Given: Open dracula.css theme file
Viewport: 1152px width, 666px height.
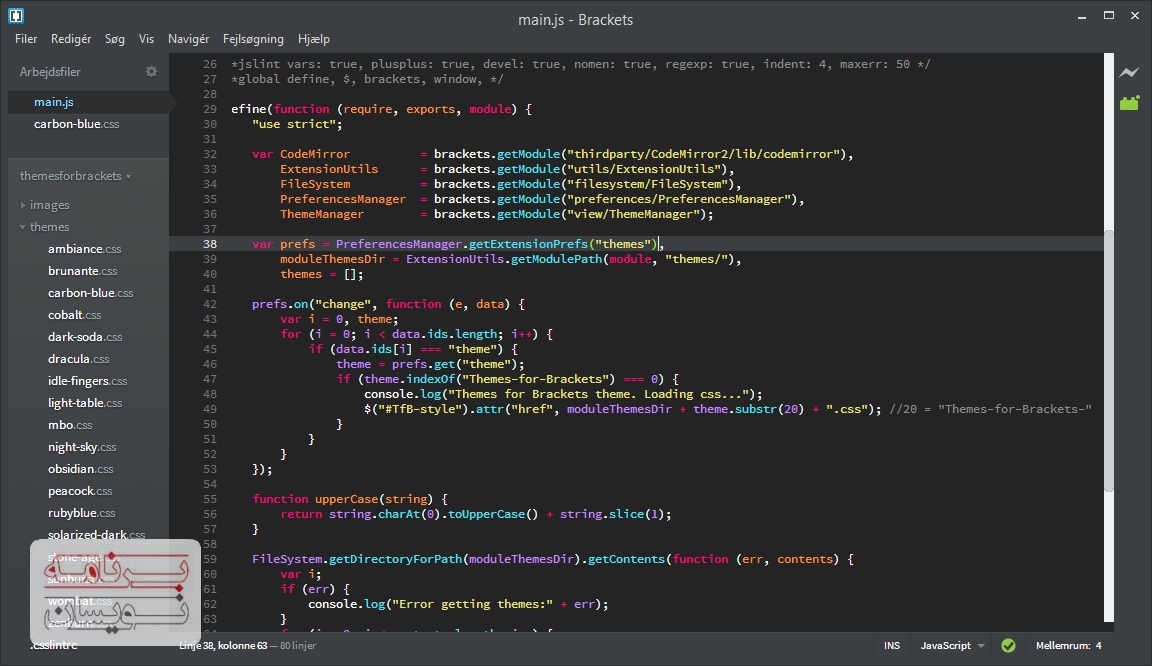Looking at the screenshot, I should (78, 359).
